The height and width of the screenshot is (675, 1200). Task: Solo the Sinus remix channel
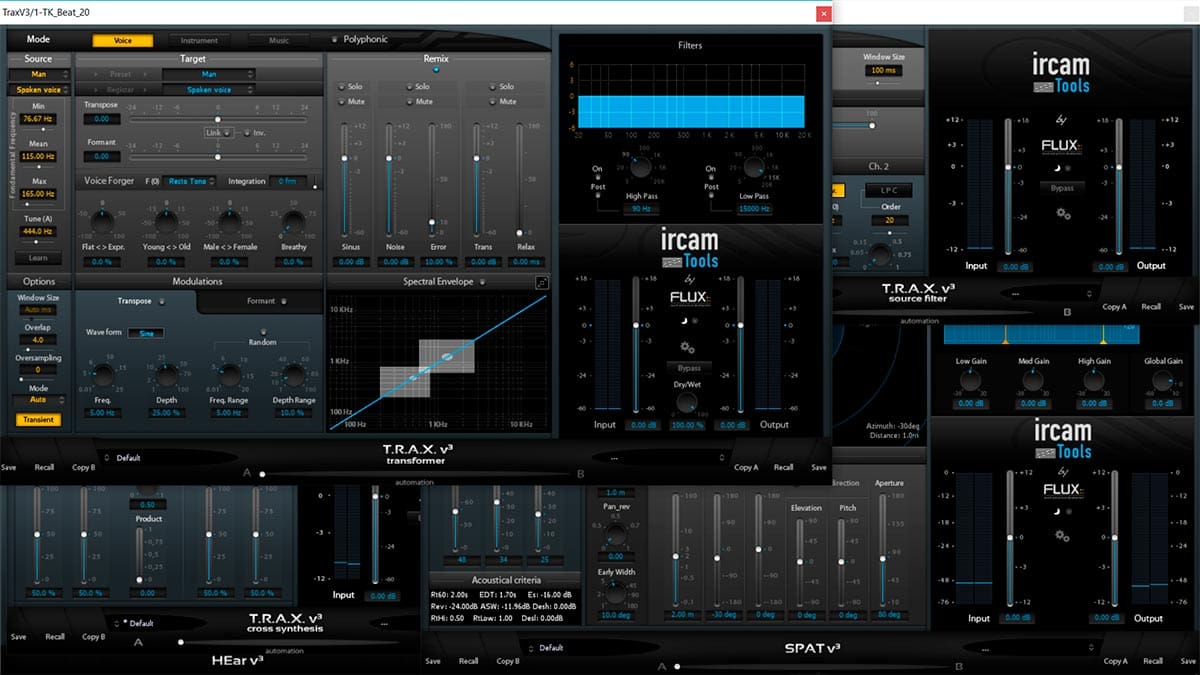click(342, 87)
